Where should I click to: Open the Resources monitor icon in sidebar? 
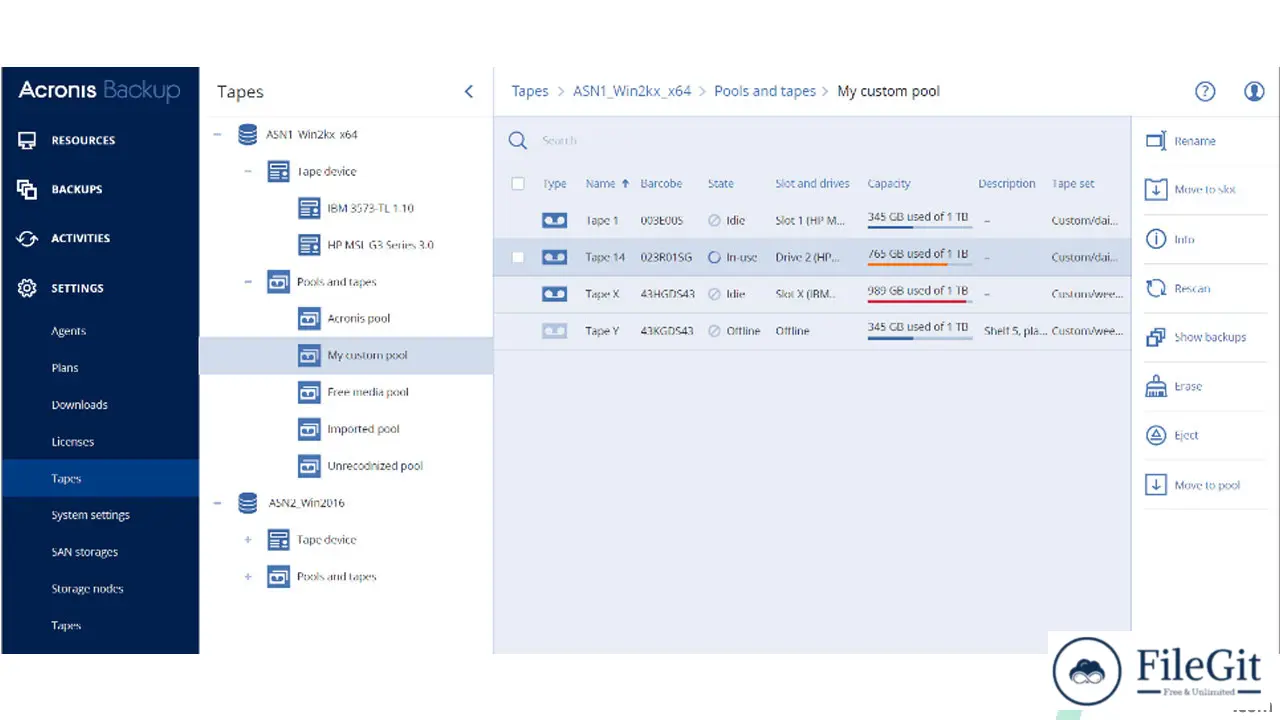[28, 140]
